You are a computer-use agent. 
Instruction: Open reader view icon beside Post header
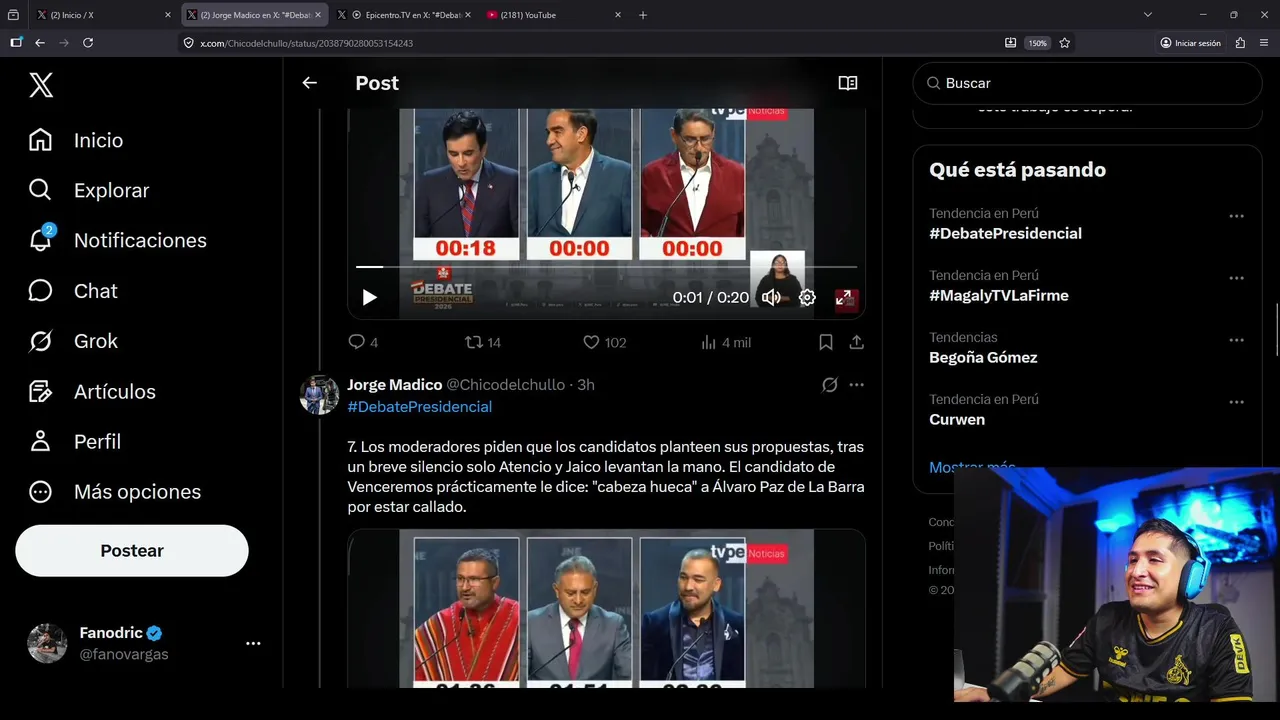point(848,83)
